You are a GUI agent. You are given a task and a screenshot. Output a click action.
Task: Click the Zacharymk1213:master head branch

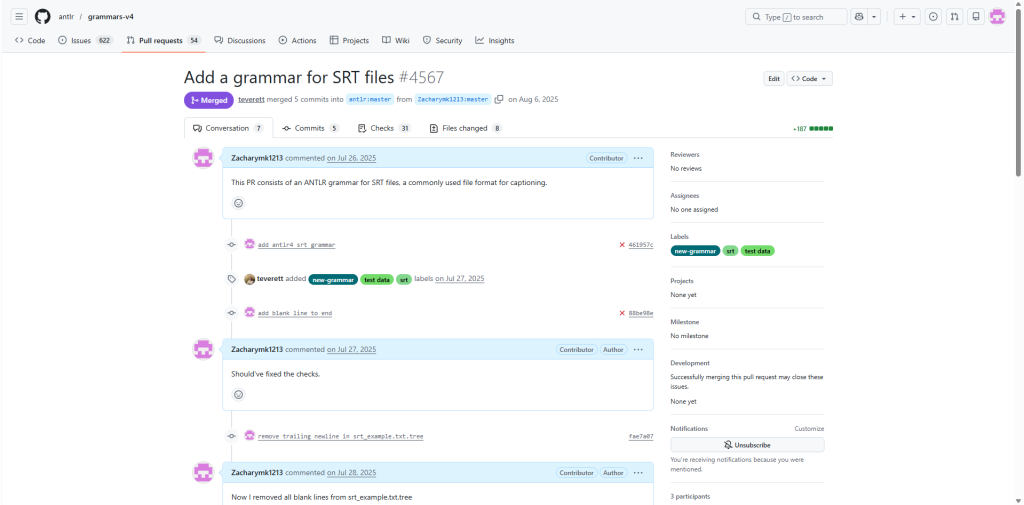[x=453, y=99]
